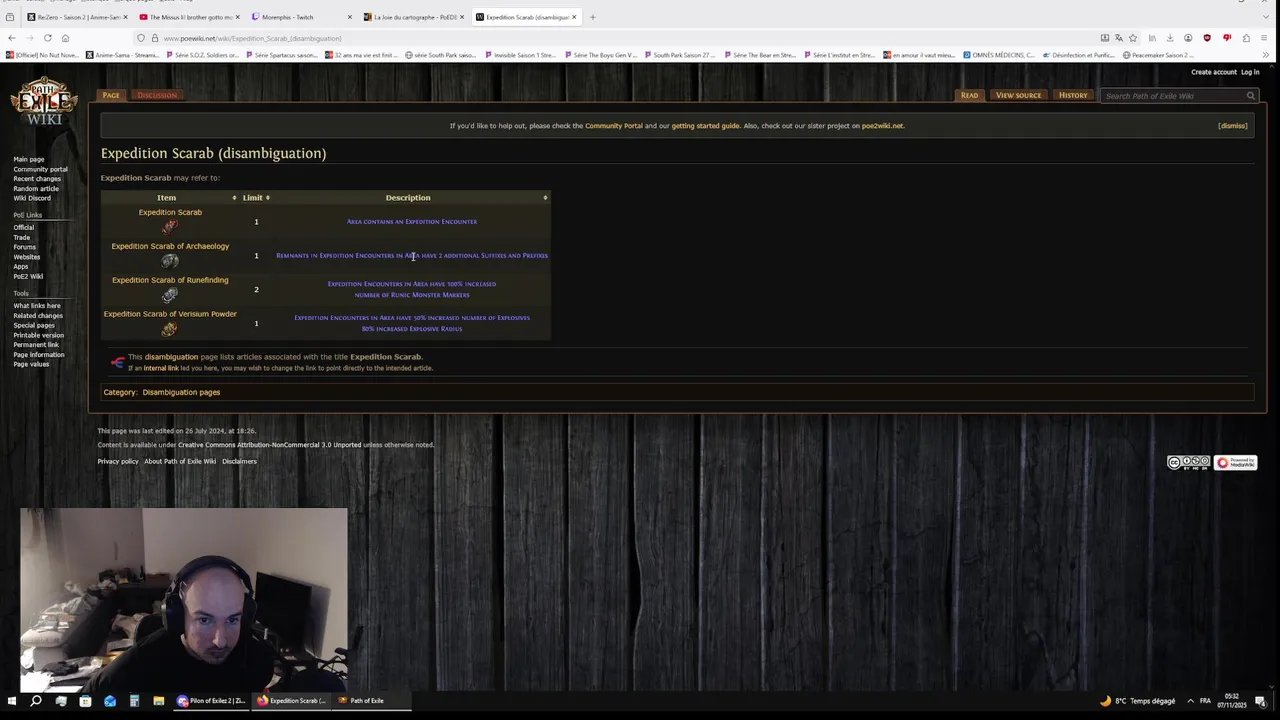This screenshot has width=1280, height=720.
Task: Open the View source tab
Action: (1018, 95)
